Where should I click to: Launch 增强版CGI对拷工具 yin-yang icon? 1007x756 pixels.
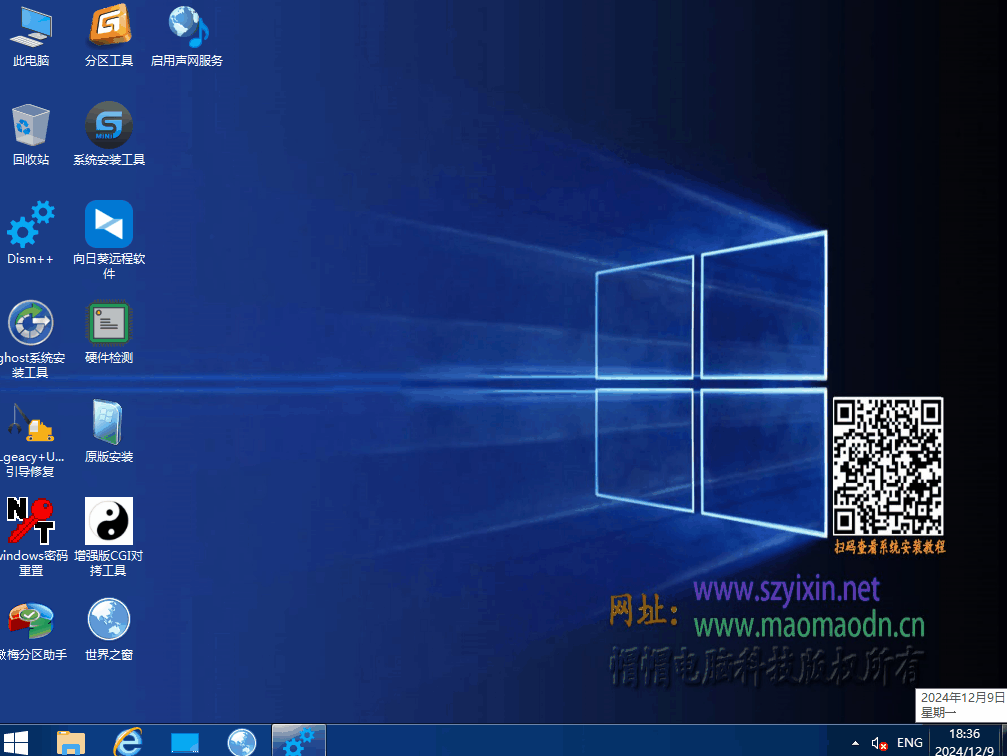pyautogui.click(x=109, y=522)
